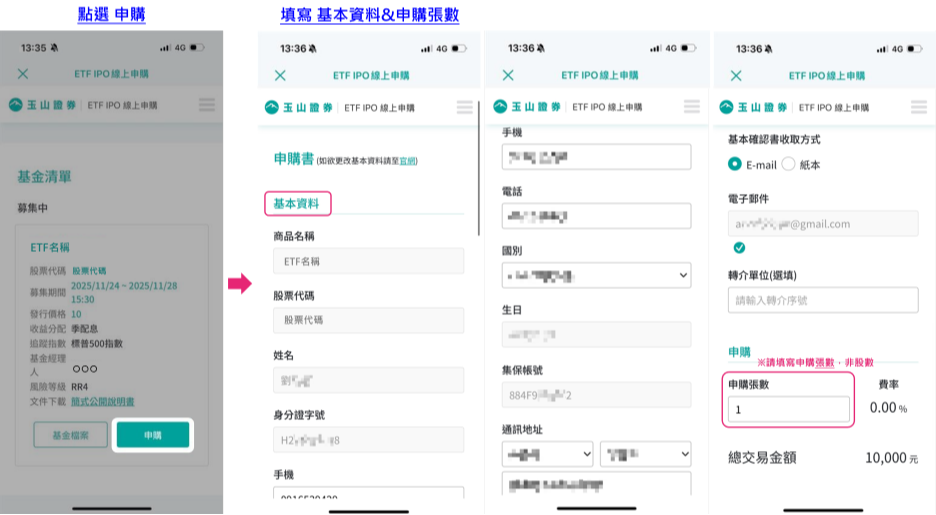Click the 轉介單位 input field
This screenshot has width=936, height=515.
[x=822, y=300]
